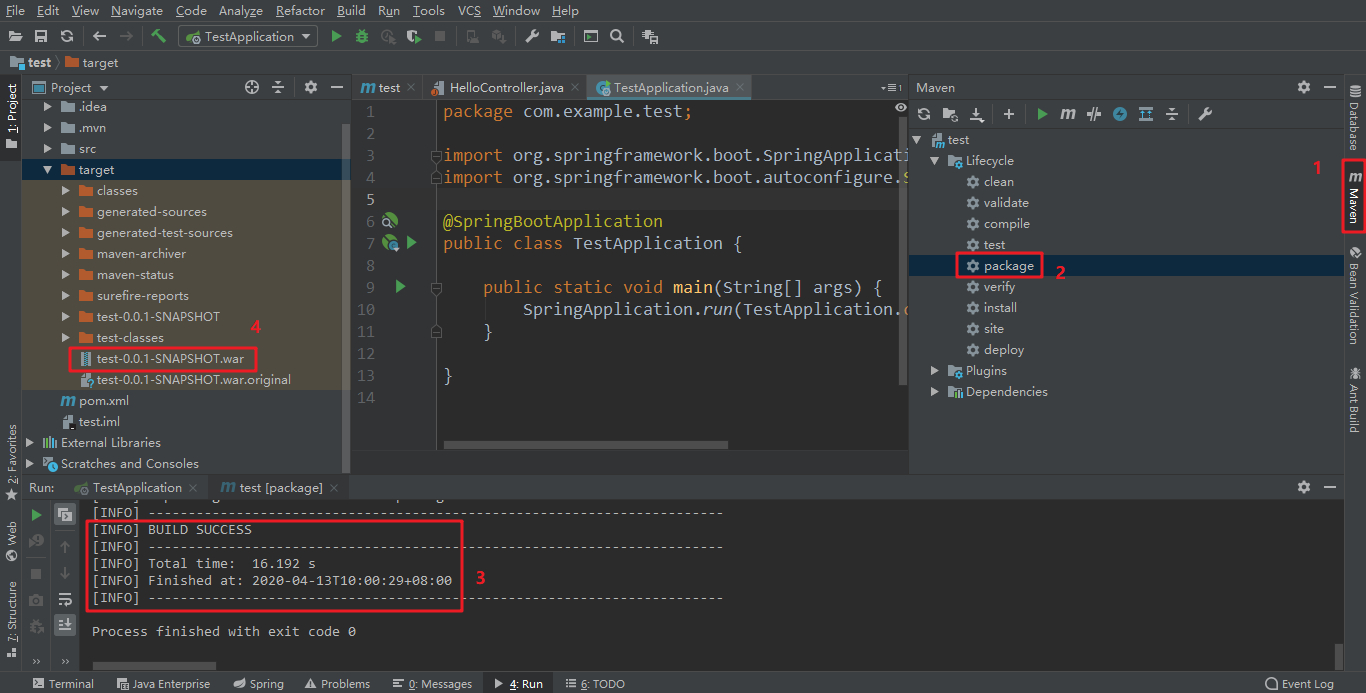Select the install lifecycle goal
The image size is (1366, 693).
click(x=1000, y=308)
